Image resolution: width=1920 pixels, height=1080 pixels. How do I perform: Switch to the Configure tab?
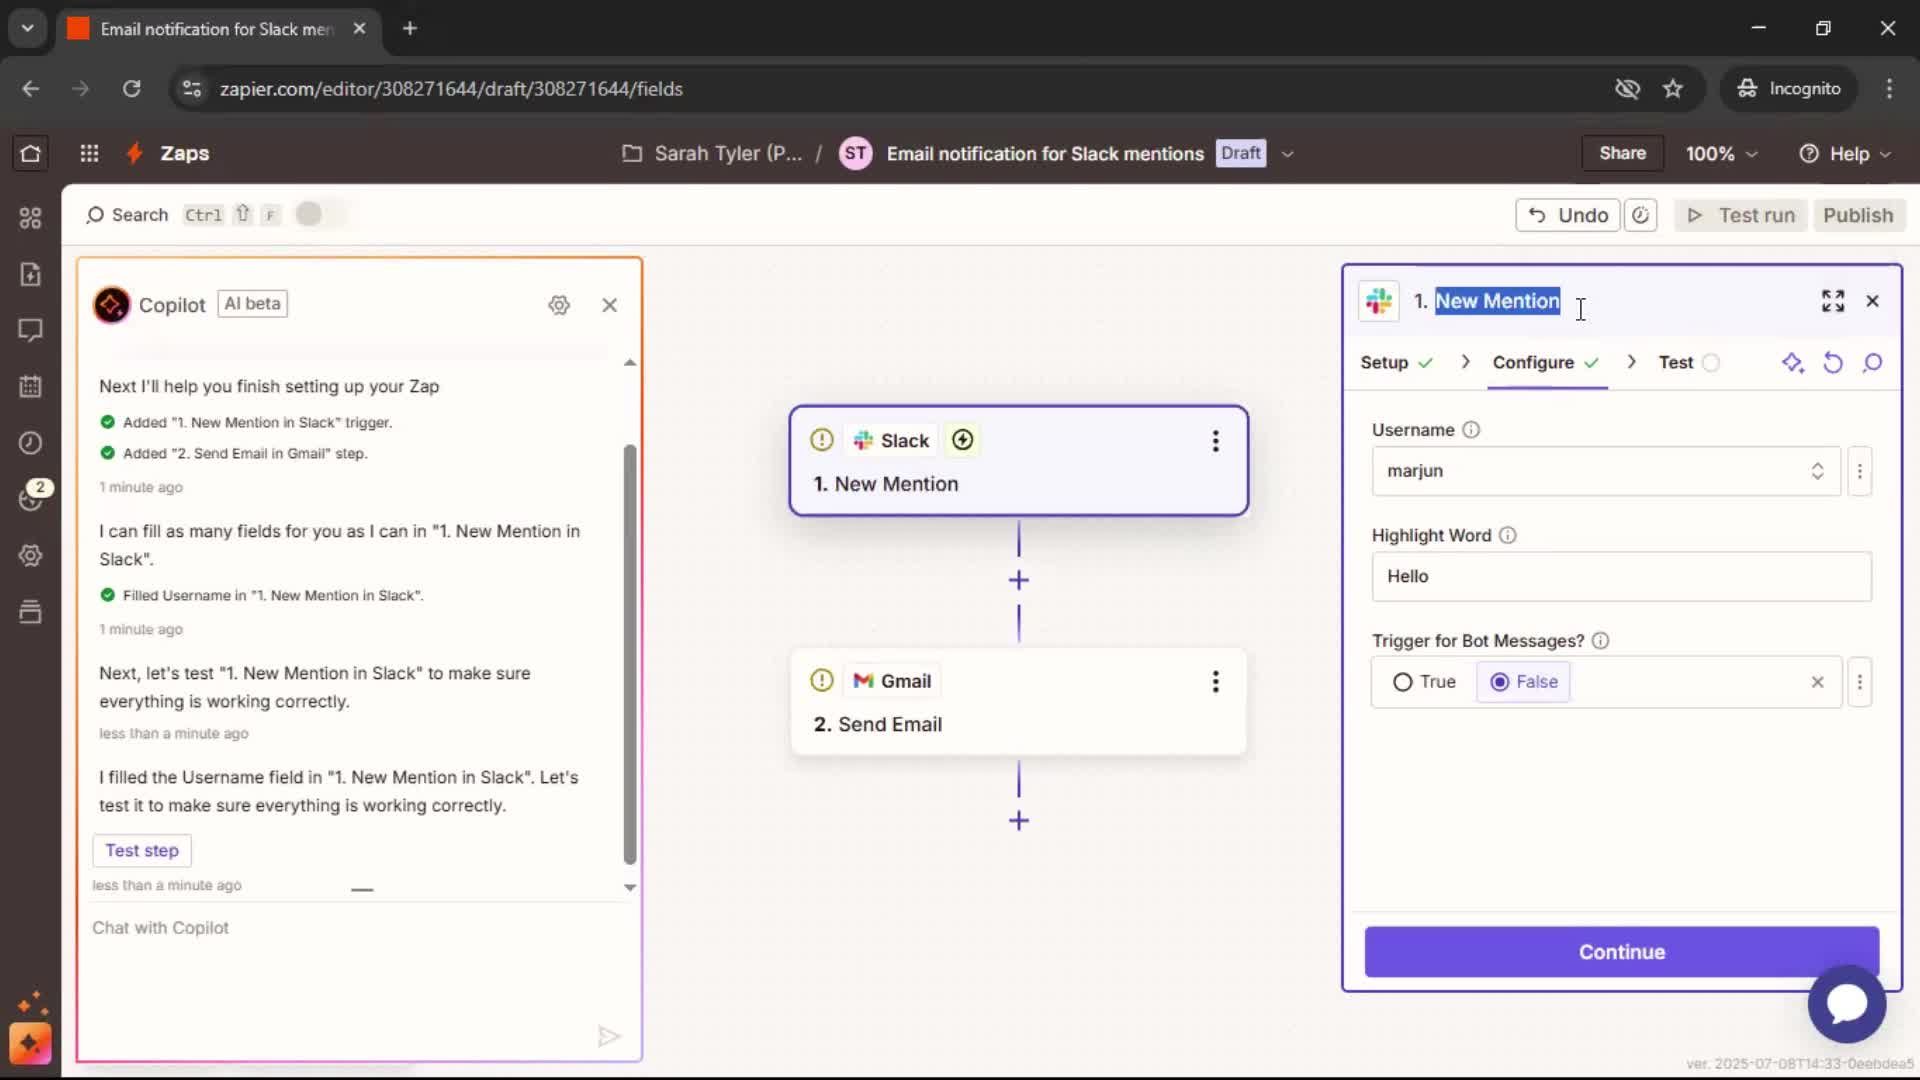[1546, 363]
